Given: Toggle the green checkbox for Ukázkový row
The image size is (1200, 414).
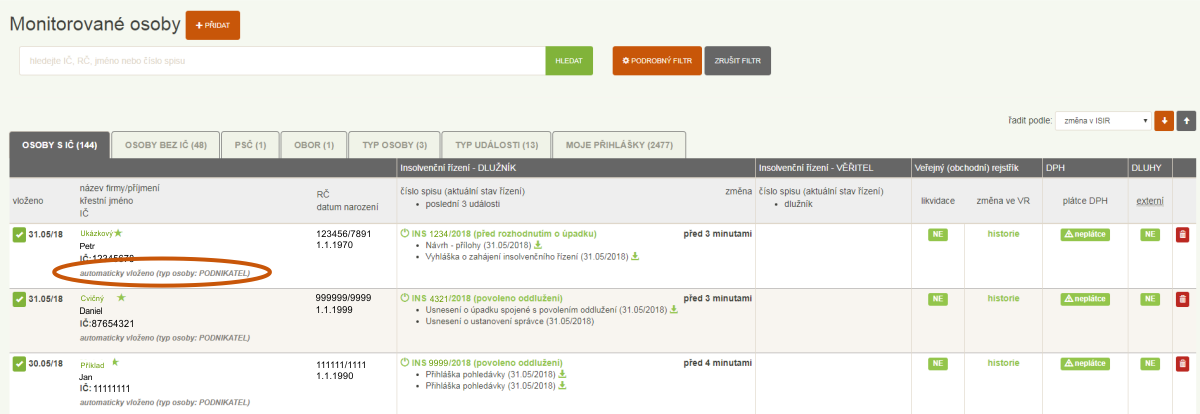Looking at the screenshot, I should [x=19, y=235].
